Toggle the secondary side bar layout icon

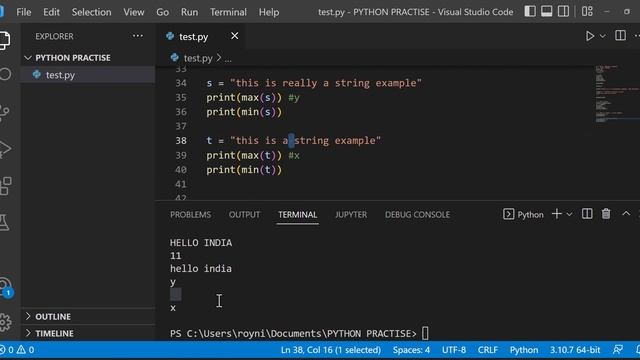[563, 11]
